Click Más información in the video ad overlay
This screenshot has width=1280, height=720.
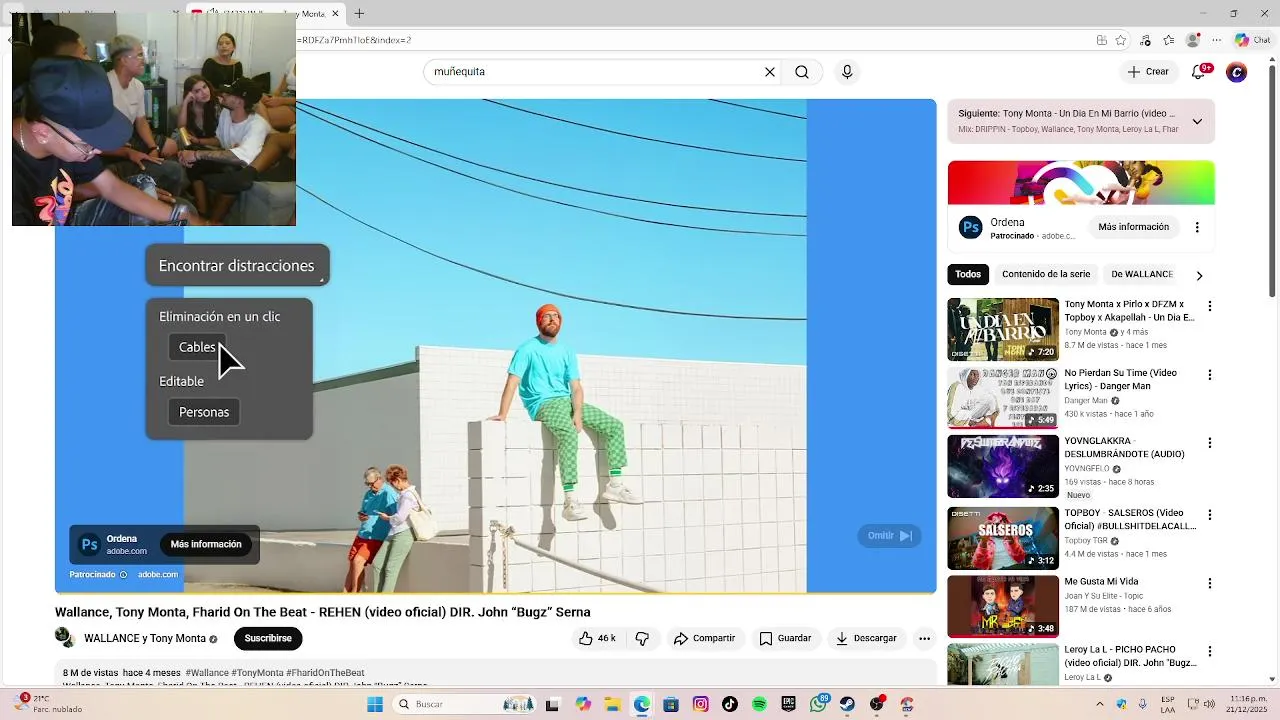[x=206, y=544]
